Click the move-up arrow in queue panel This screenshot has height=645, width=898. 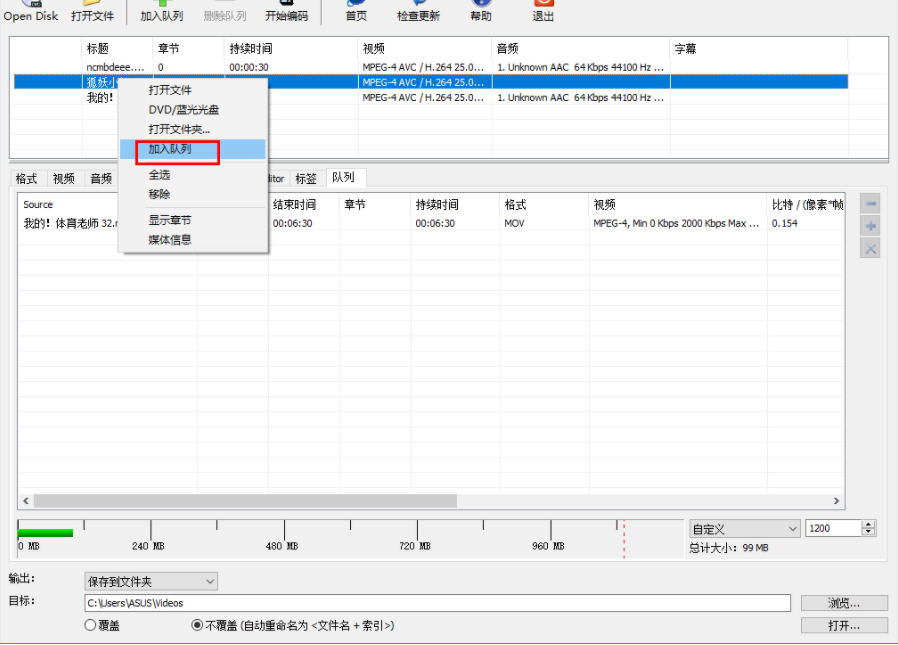(x=872, y=205)
